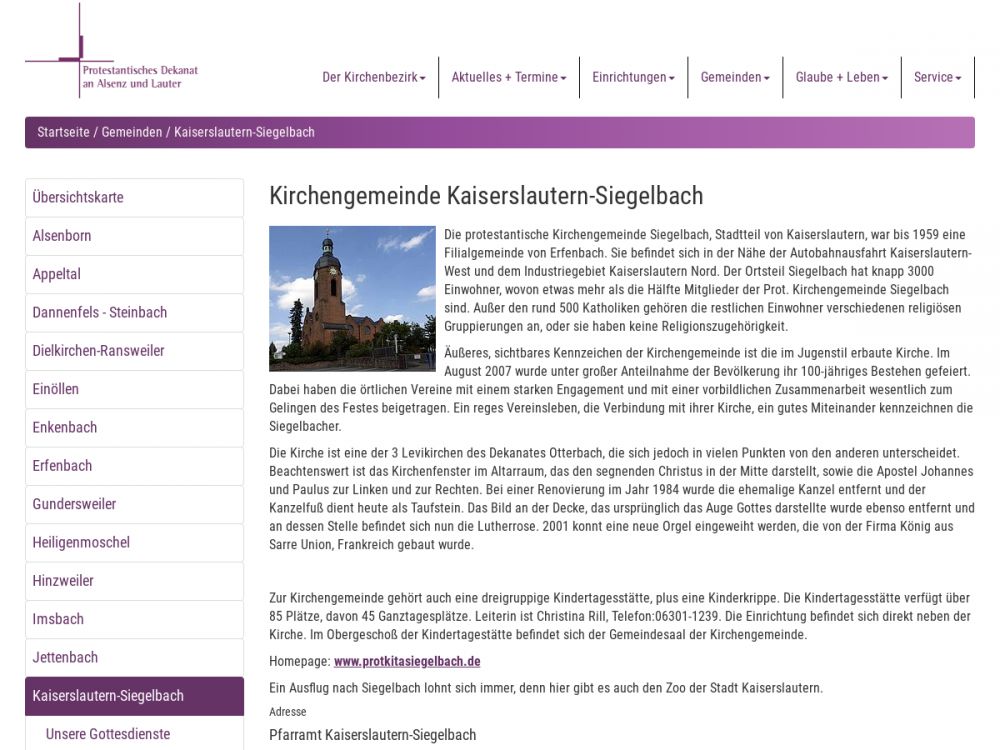The width and height of the screenshot is (1000, 750).
Task: Expand the Aktuelles + Termine menu
Action: [x=508, y=78]
